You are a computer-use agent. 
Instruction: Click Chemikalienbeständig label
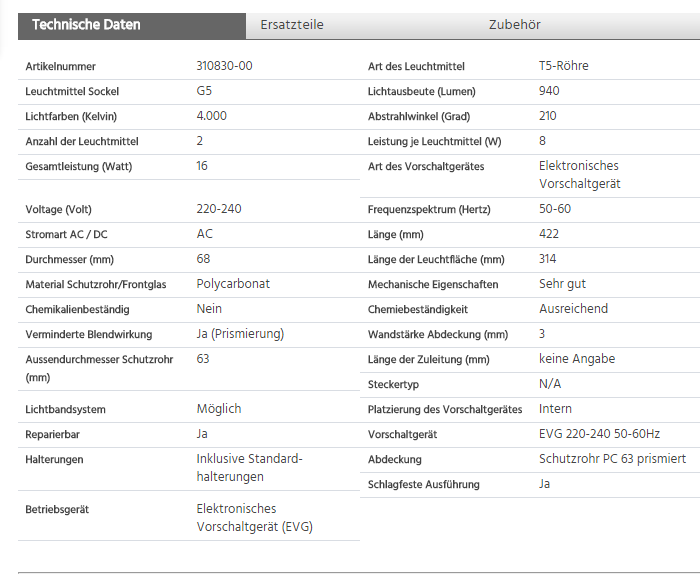coord(77,309)
